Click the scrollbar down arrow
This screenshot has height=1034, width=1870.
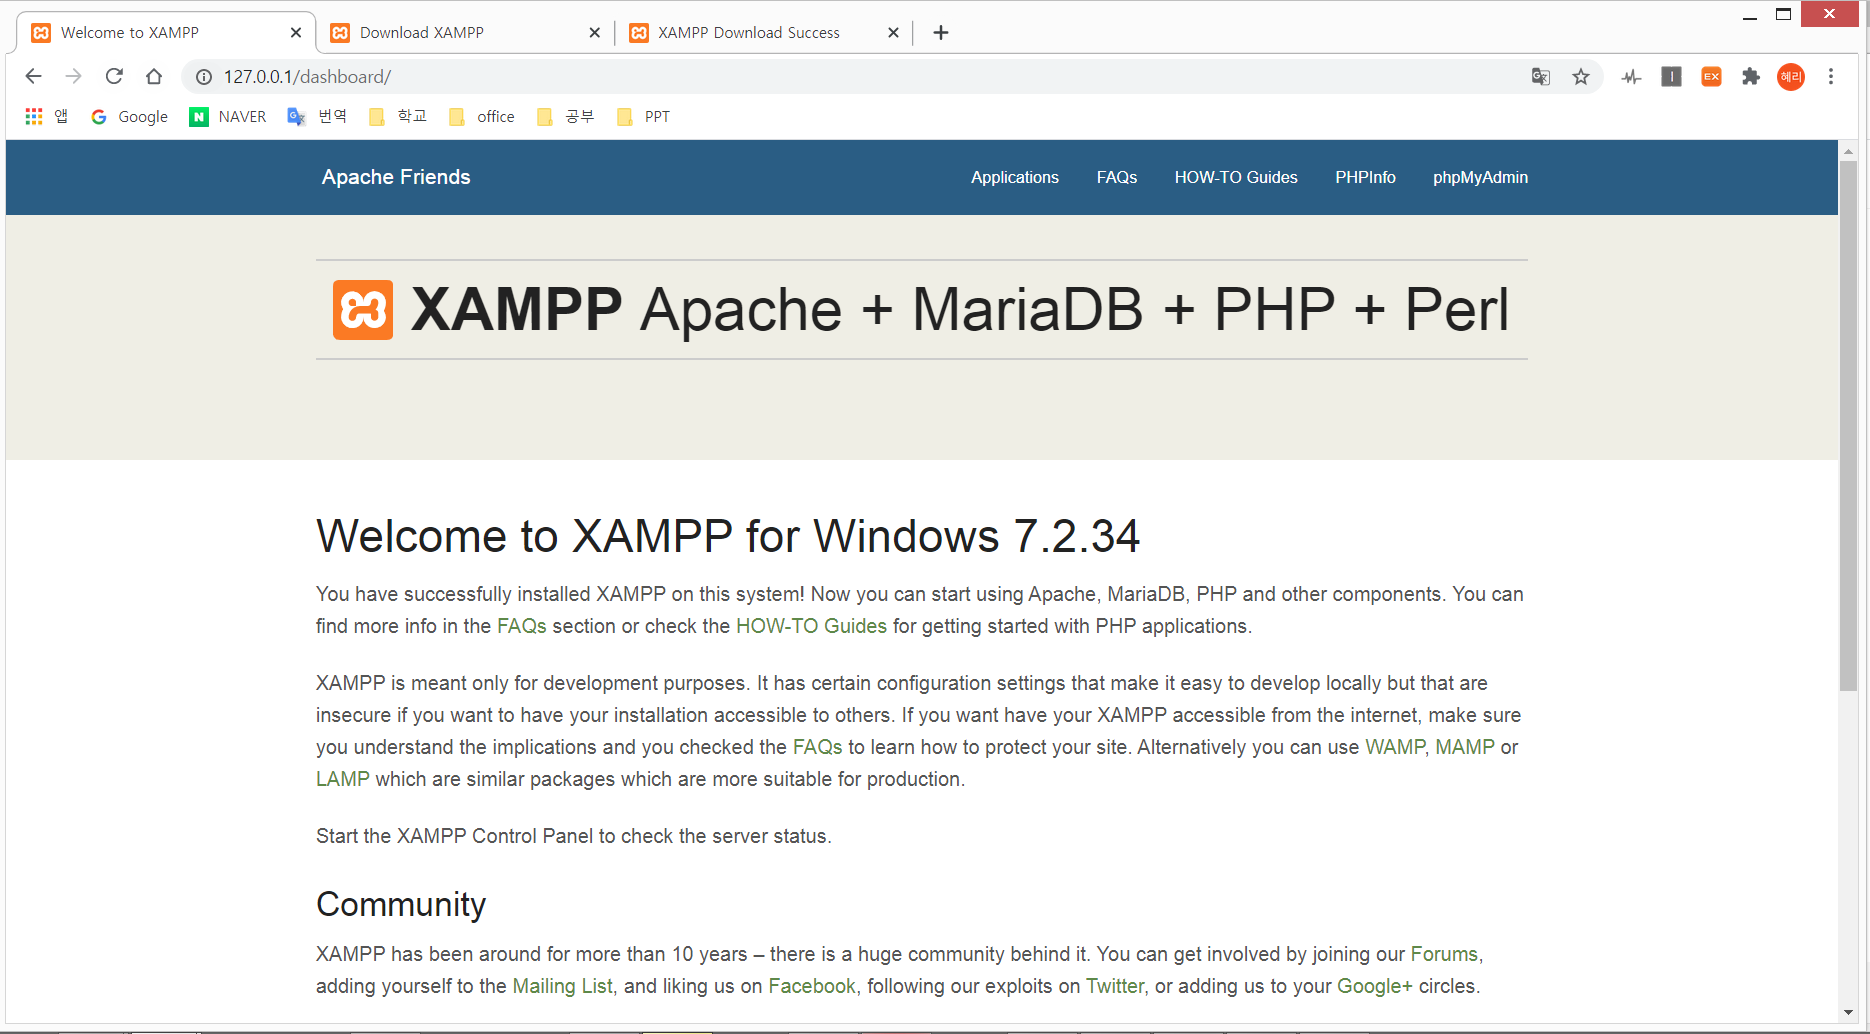pos(1848,1013)
